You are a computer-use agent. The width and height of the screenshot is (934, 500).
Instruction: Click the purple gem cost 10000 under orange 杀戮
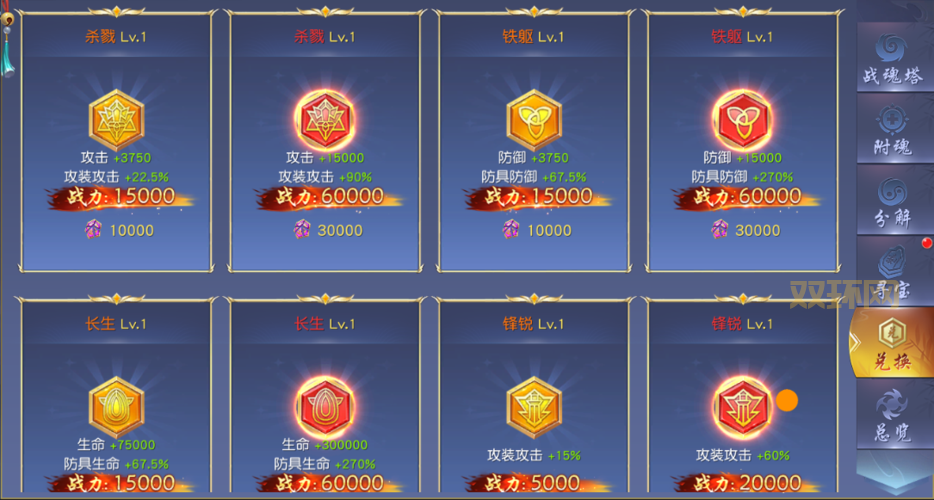pyautogui.click(x=119, y=230)
